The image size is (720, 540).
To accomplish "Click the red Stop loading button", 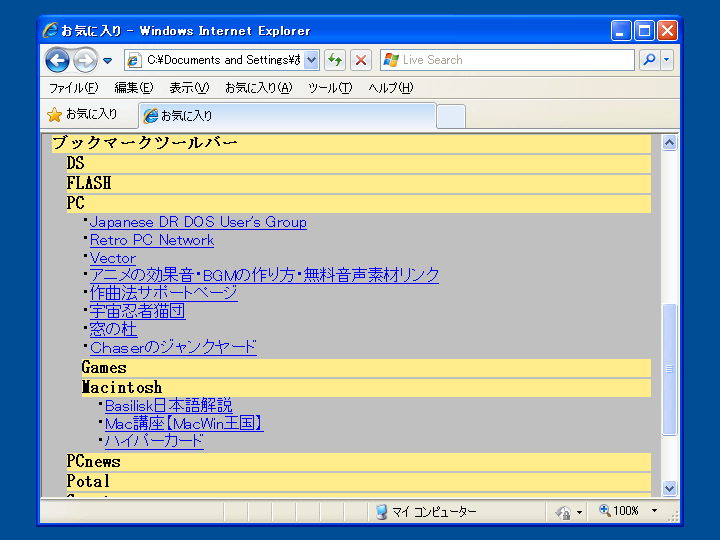I will pos(361,60).
